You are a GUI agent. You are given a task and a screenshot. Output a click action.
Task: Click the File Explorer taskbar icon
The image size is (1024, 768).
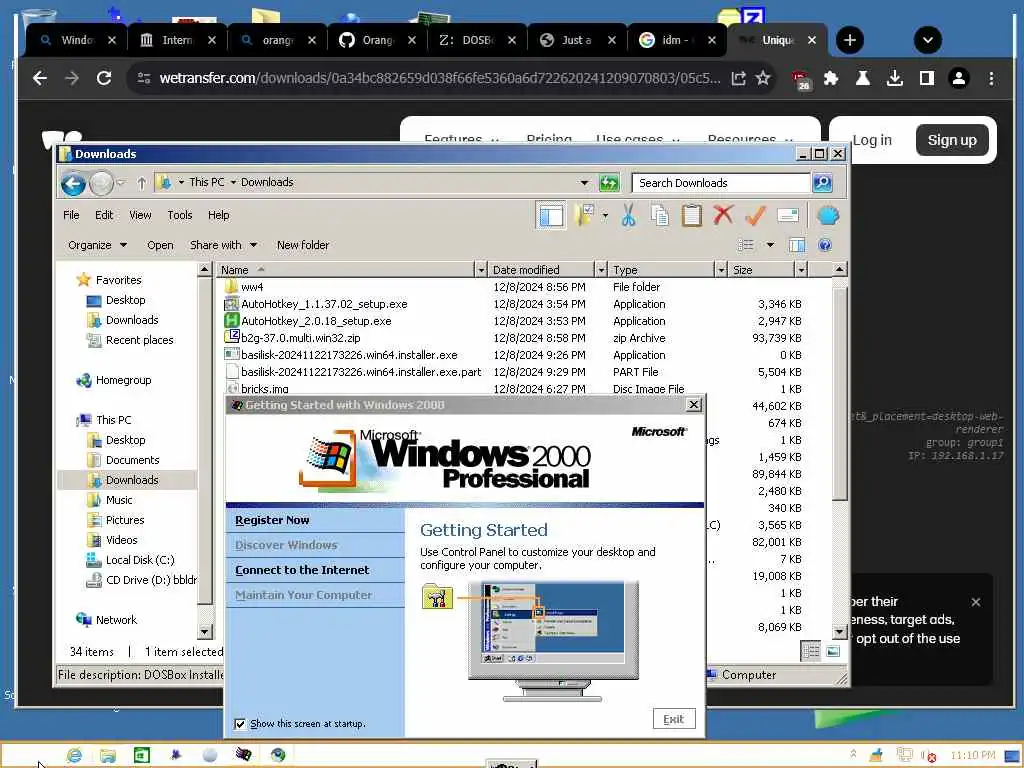(108, 755)
